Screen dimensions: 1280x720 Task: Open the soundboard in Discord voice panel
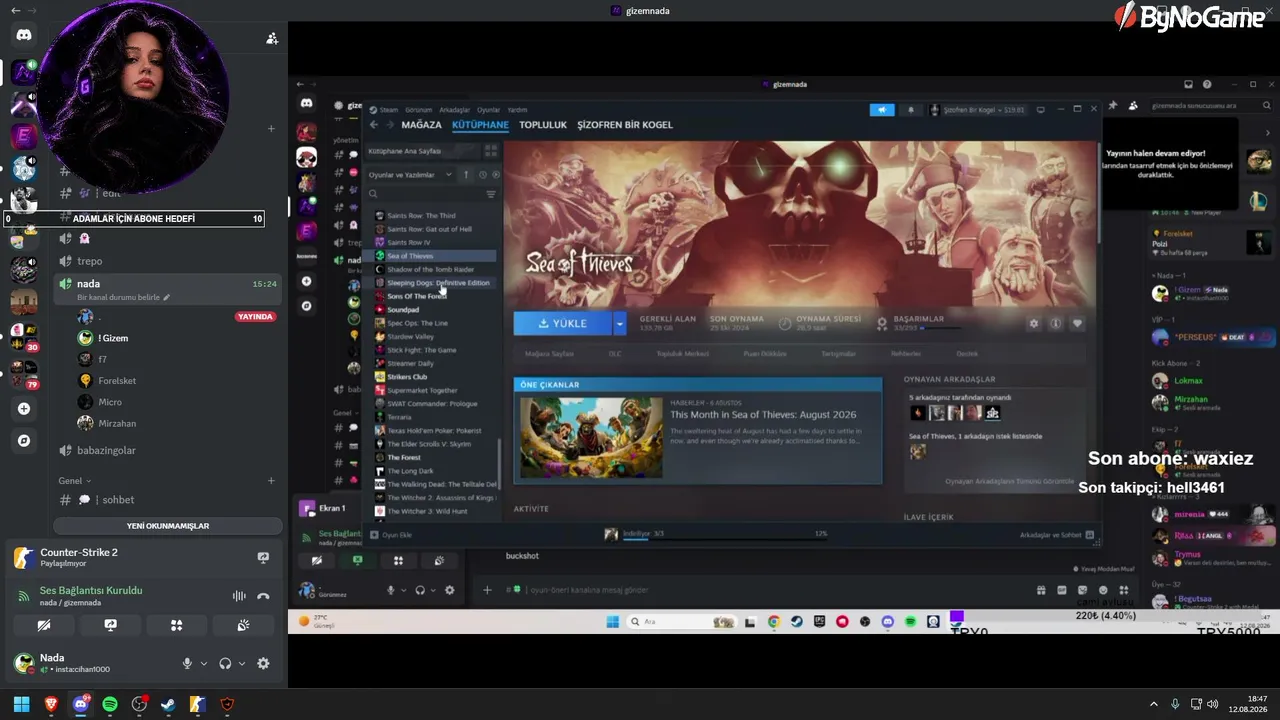coord(243,625)
